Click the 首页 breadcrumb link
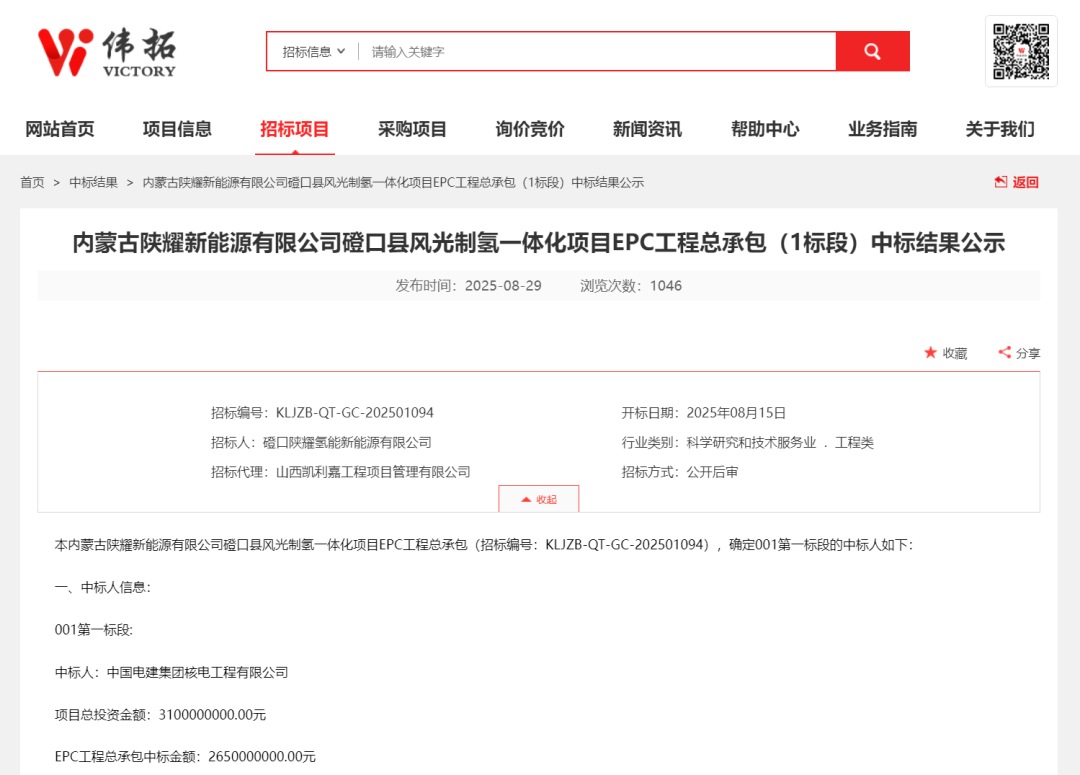This screenshot has height=775, width=1080. point(31,182)
